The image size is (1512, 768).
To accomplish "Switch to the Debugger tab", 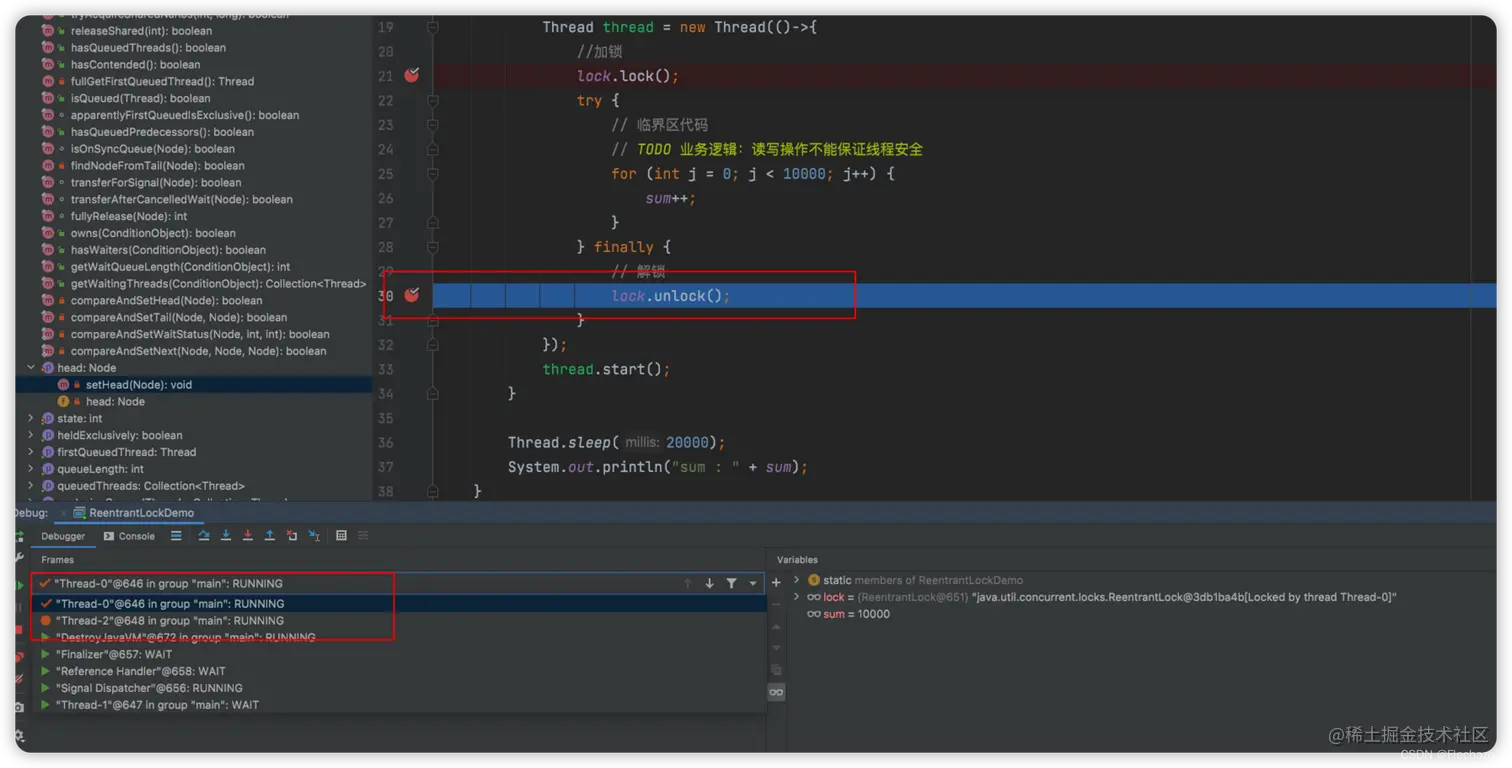I will [63, 536].
